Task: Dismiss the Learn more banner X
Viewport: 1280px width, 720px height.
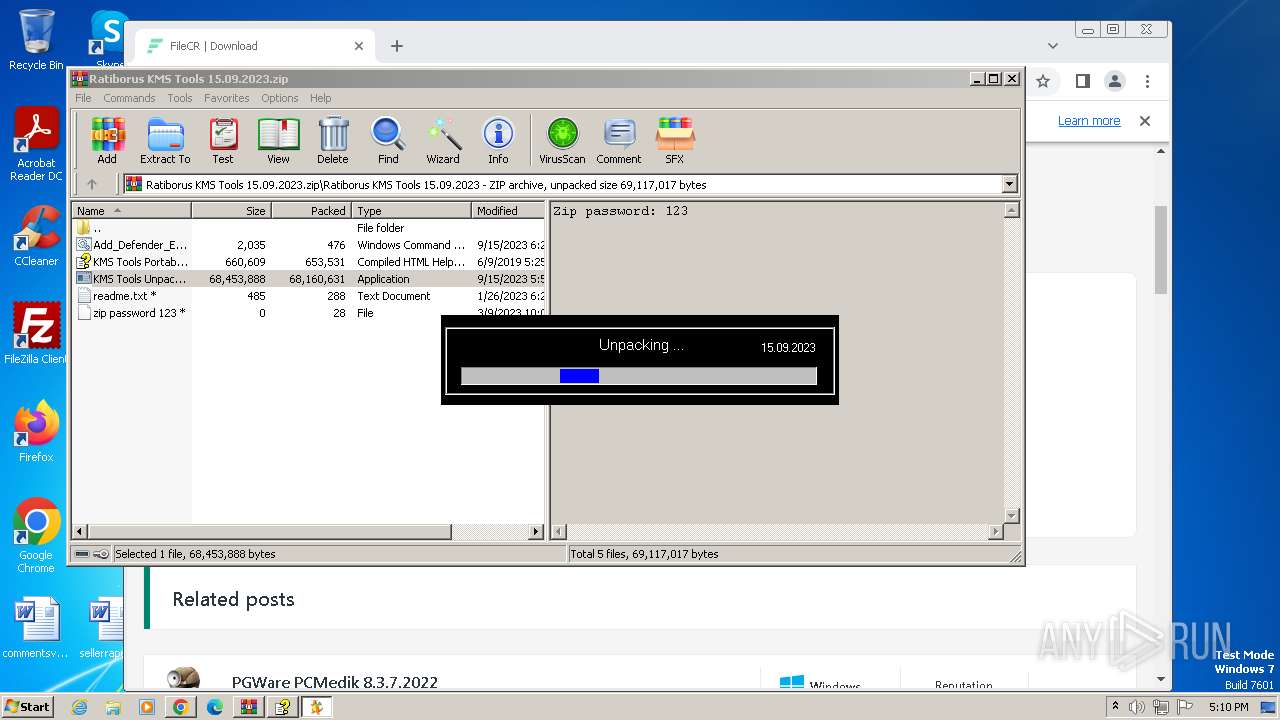Action: point(1145,121)
